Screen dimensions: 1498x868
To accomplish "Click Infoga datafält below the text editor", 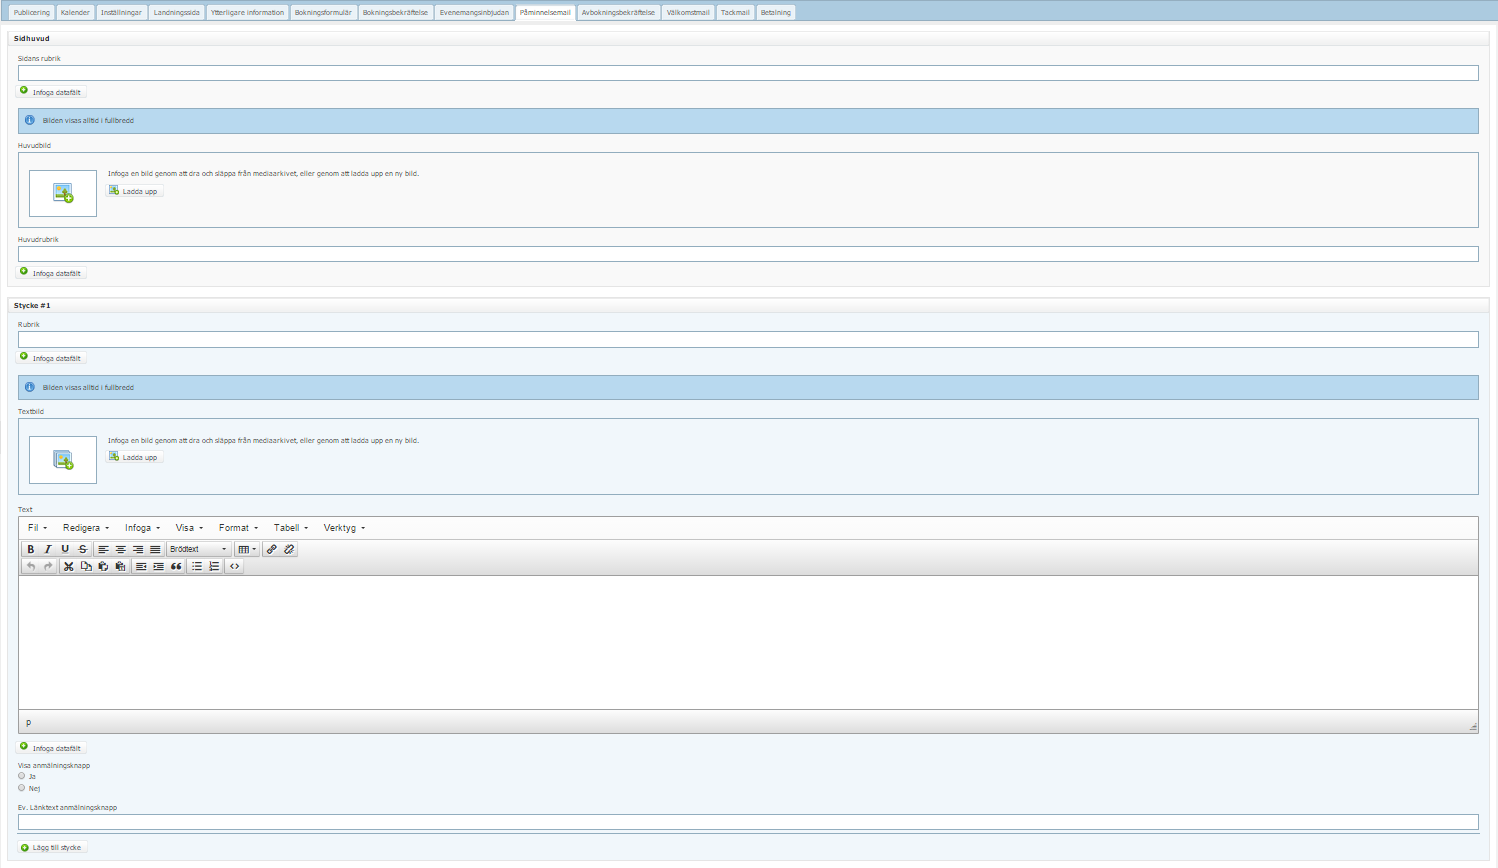I will click(x=52, y=748).
